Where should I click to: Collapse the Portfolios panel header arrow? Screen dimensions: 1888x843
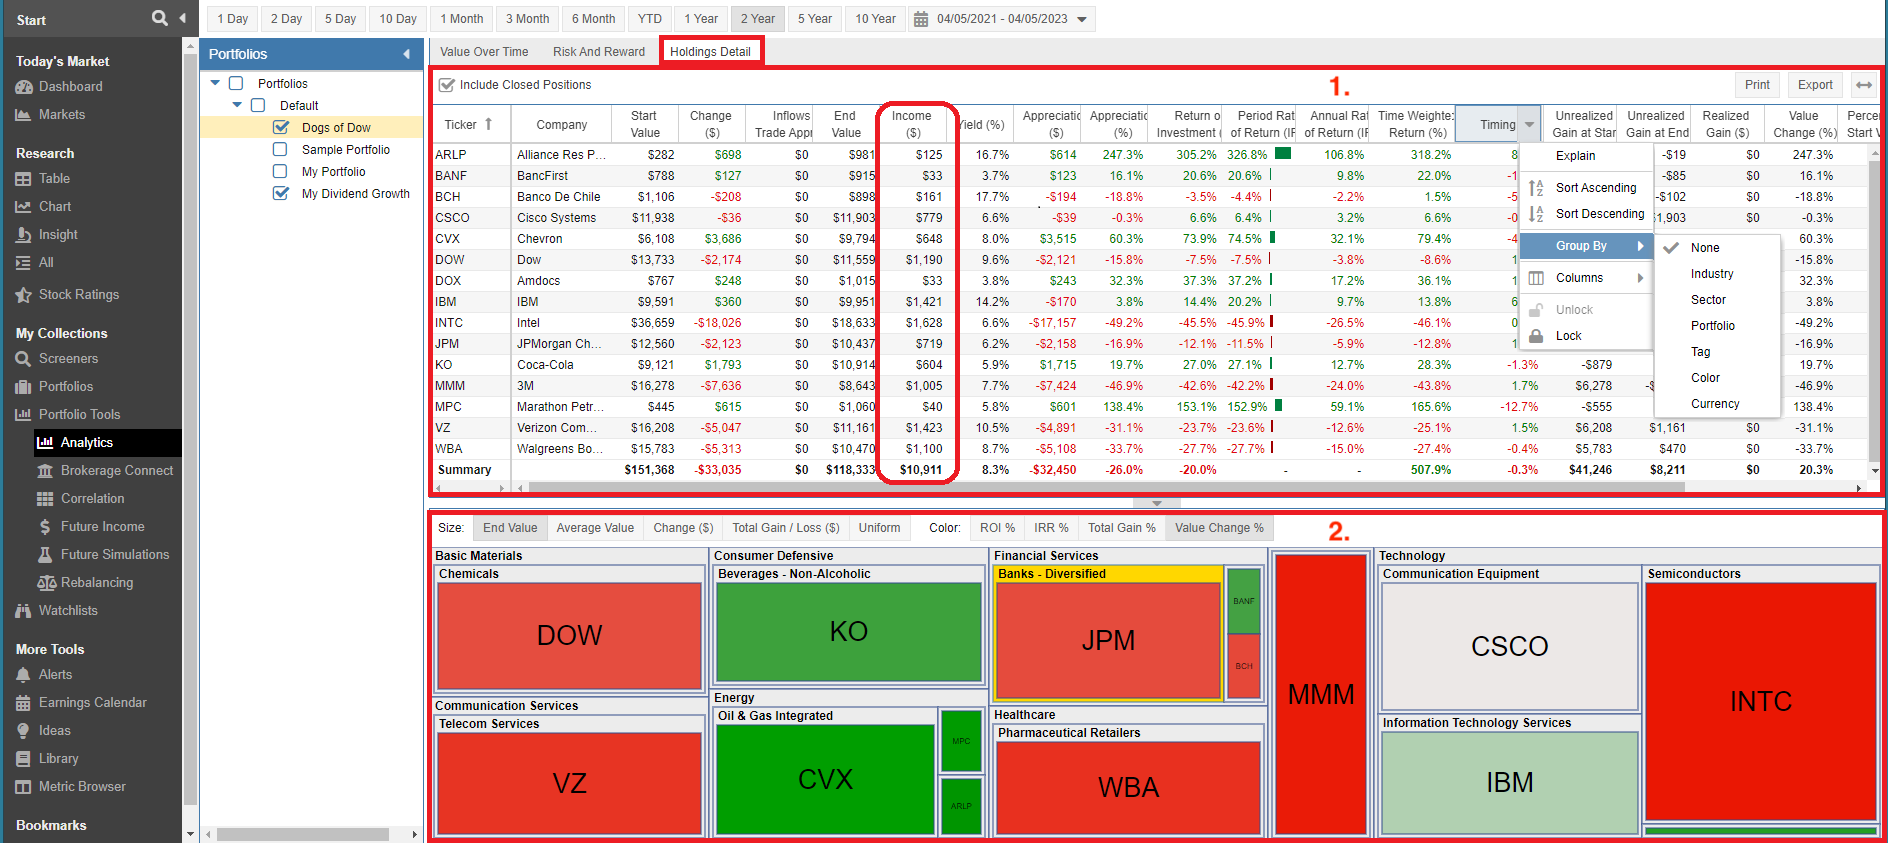[406, 54]
